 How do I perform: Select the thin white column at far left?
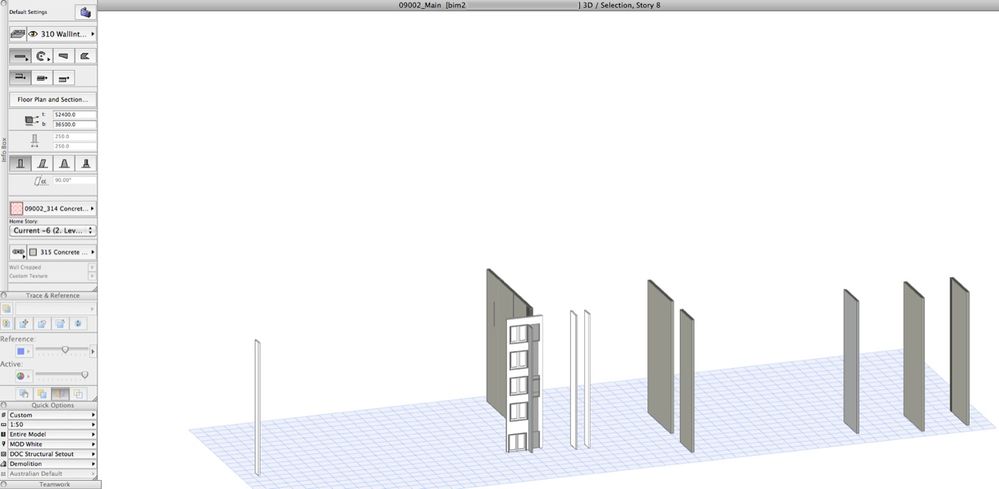257,408
